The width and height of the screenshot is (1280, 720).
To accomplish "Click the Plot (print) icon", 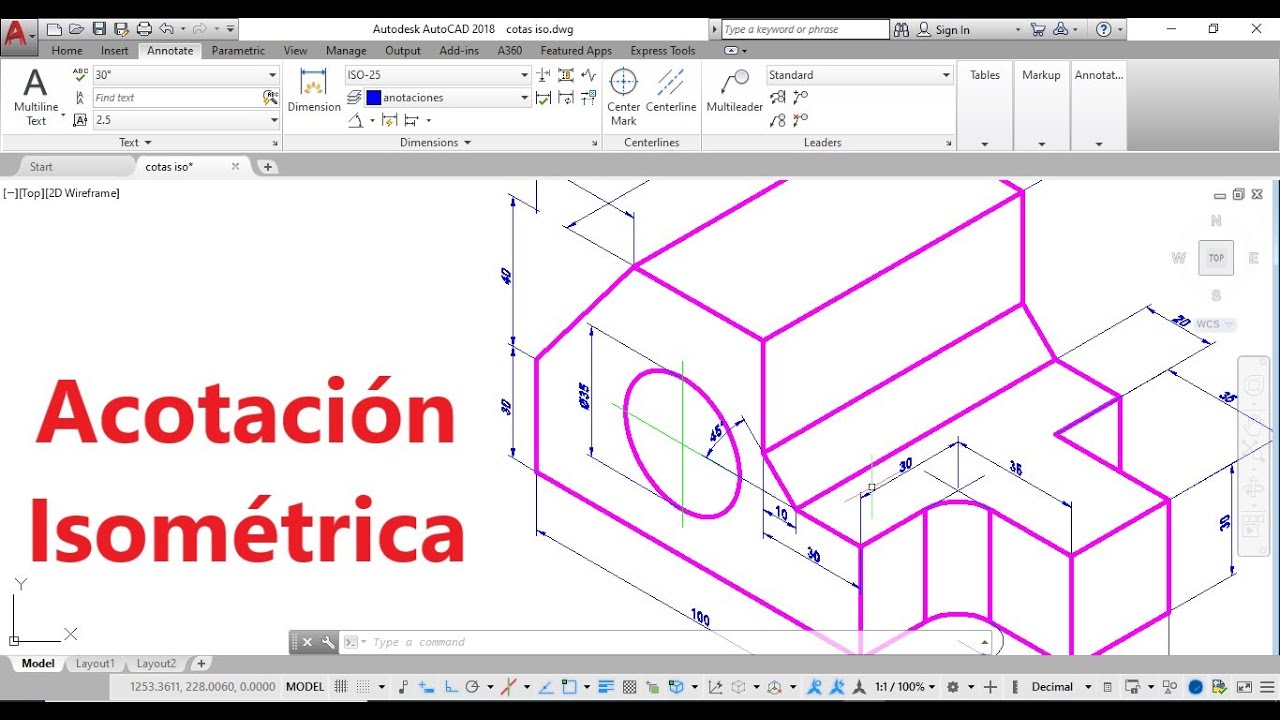I will pyautogui.click(x=144, y=29).
